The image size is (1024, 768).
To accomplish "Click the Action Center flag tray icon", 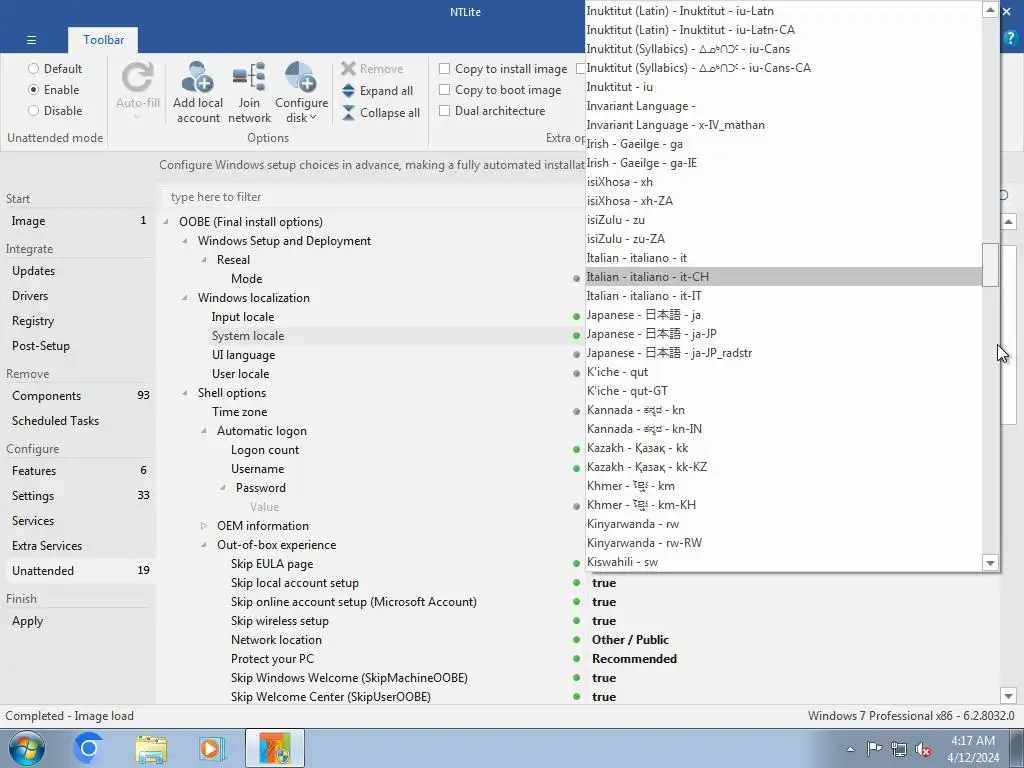I will pos(874,748).
